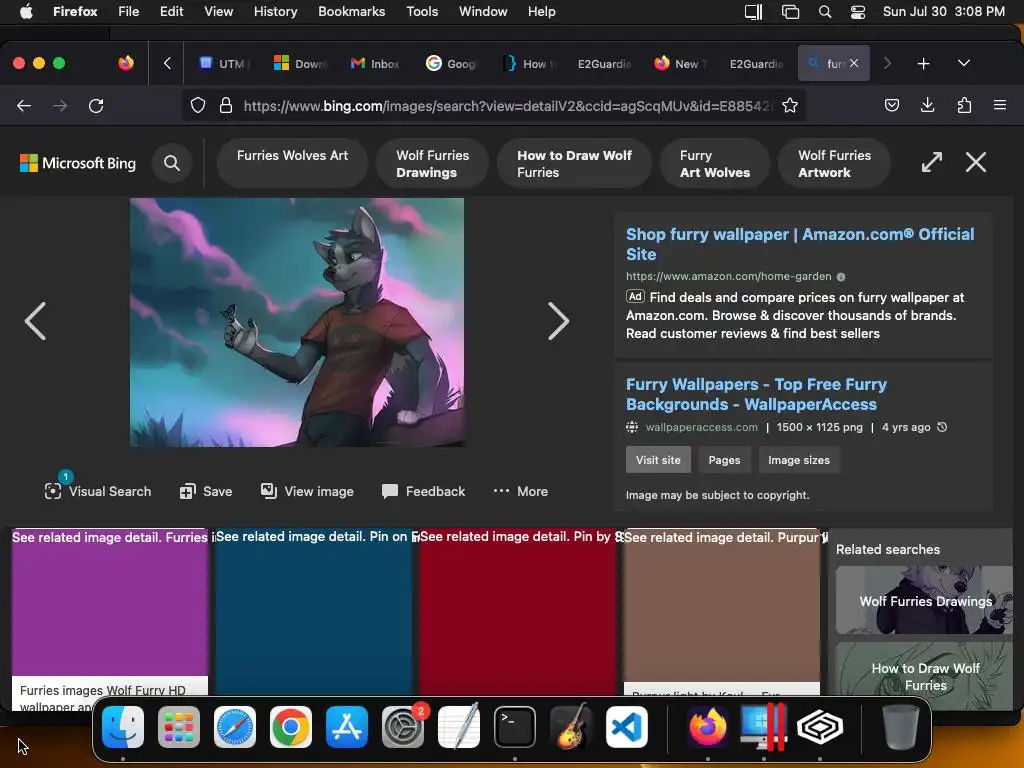Expand image to fullscreen with diagonal arrows
This screenshot has height=768, width=1024.
pyautogui.click(x=932, y=162)
